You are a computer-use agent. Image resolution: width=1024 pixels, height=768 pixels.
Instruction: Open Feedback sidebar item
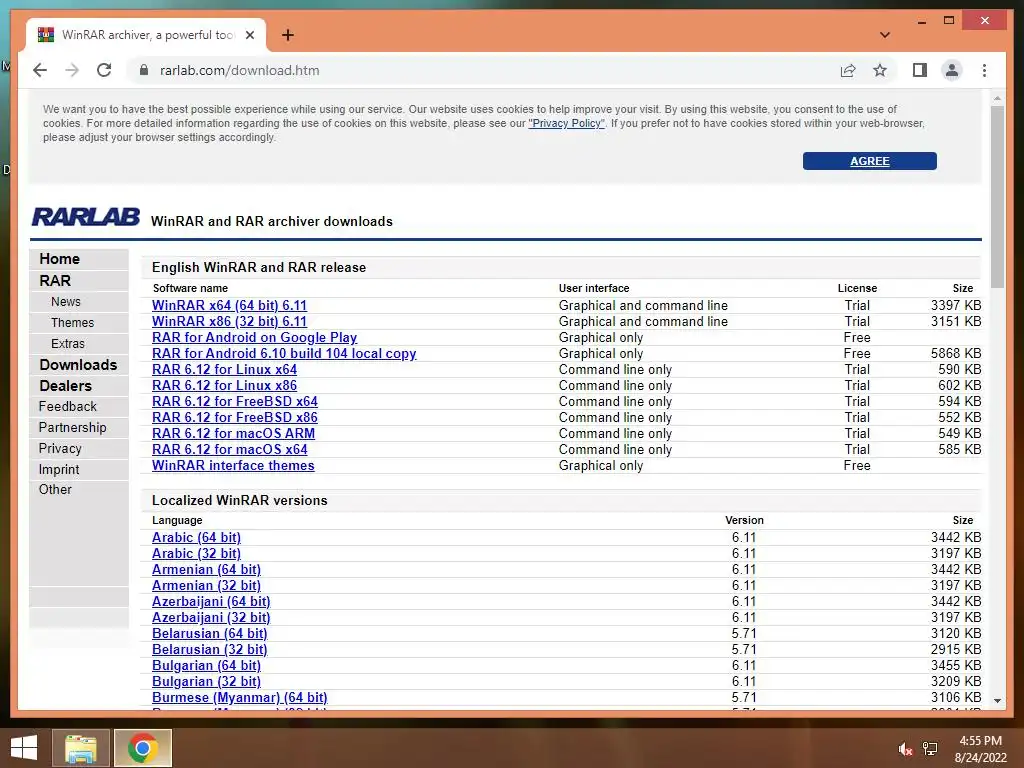point(67,407)
